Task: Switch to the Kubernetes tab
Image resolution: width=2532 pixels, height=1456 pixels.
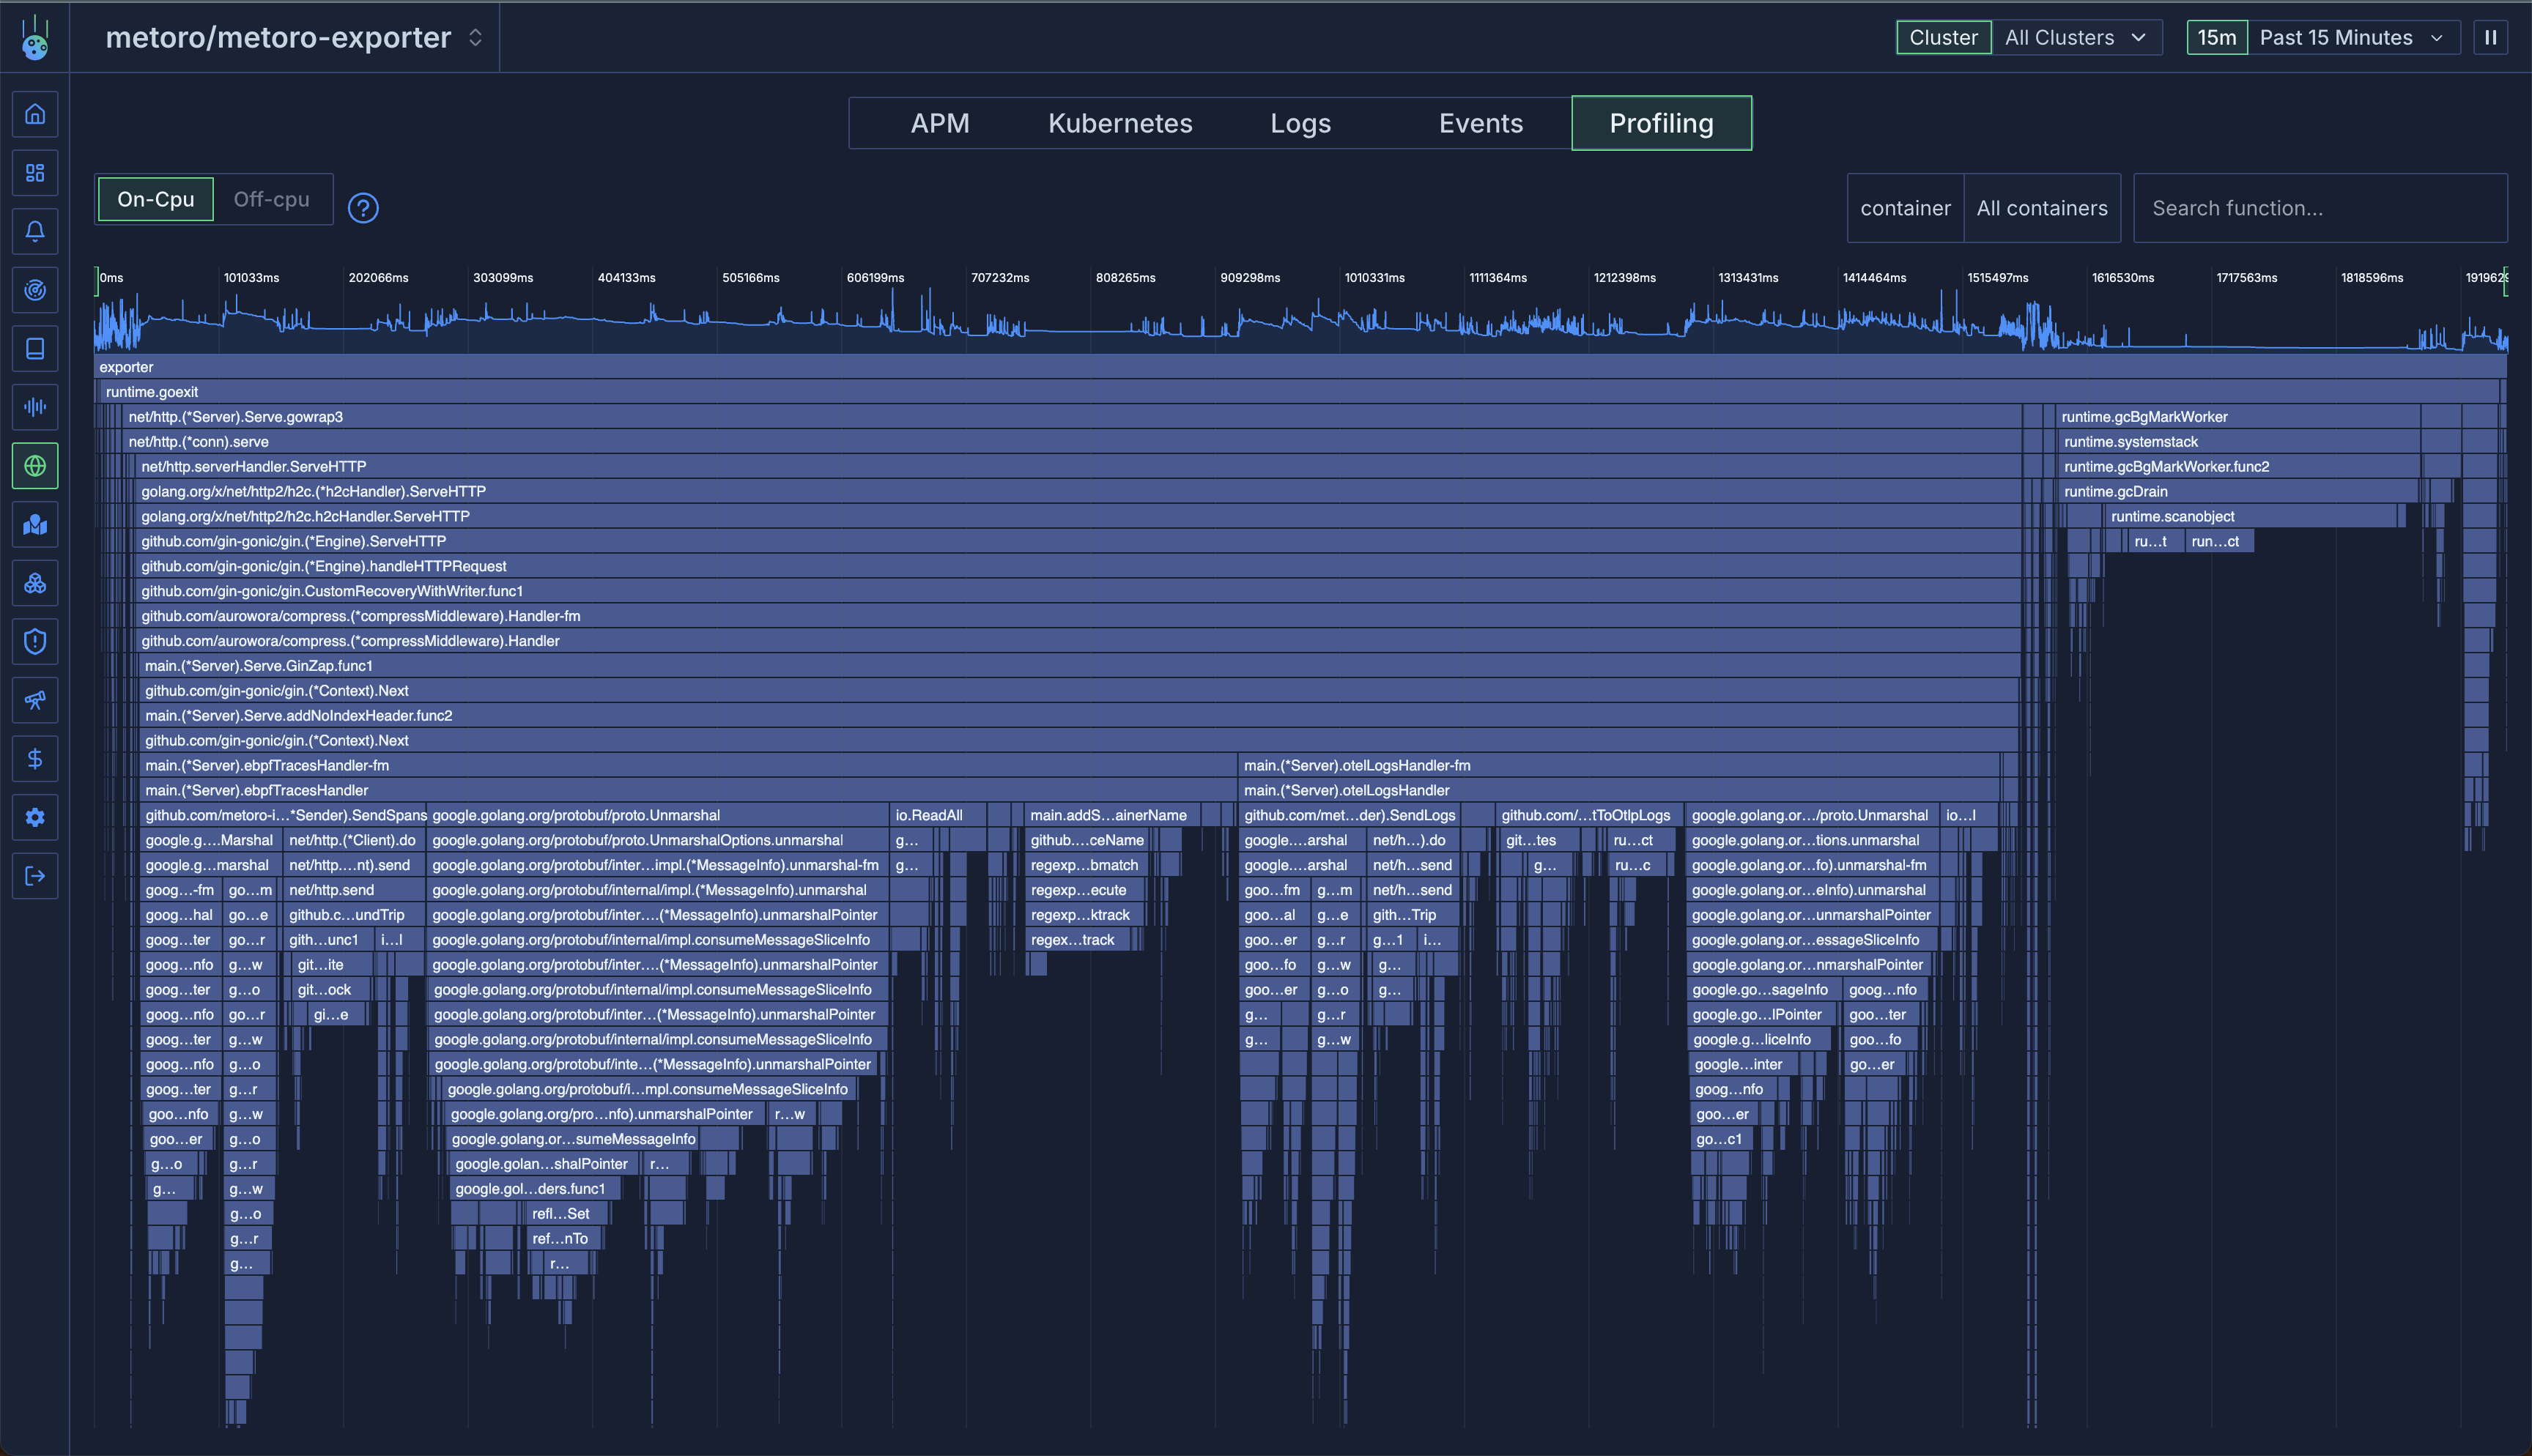Action: coord(1120,123)
